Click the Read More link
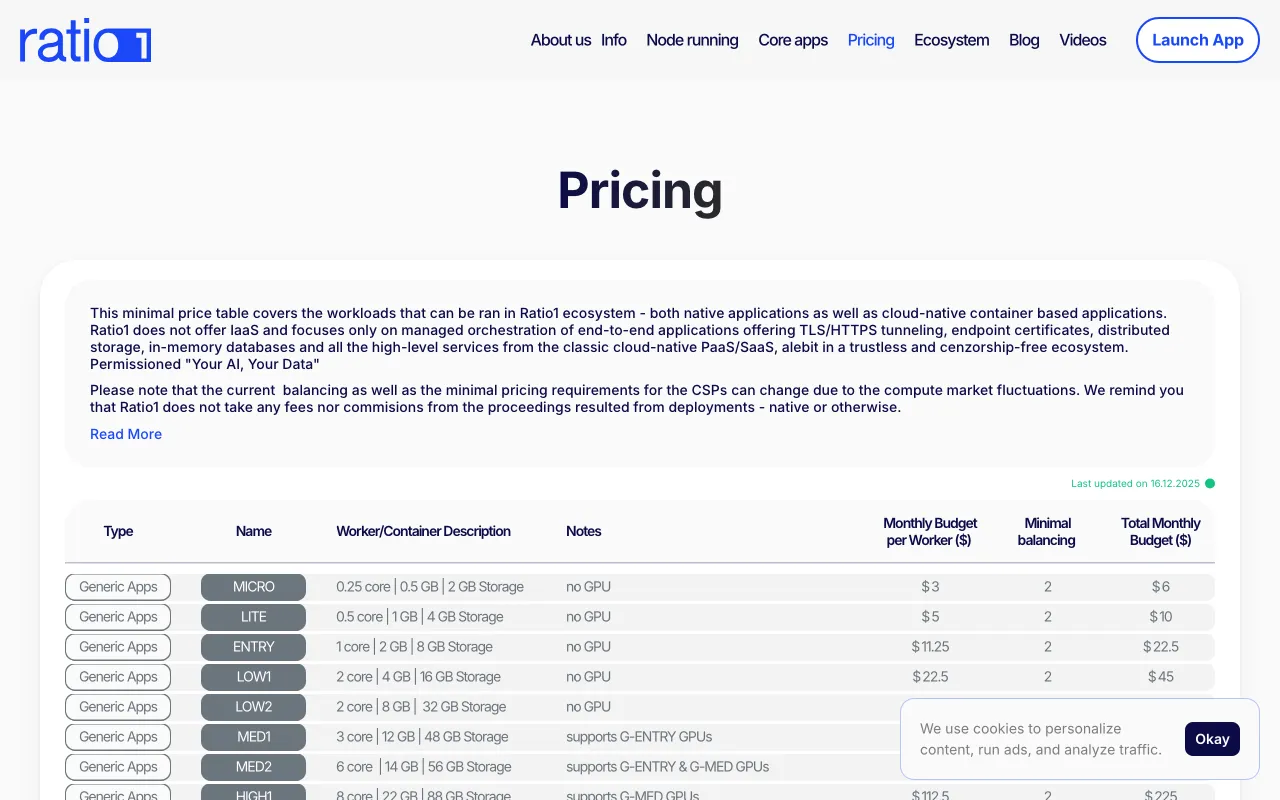Screen dimensions: 1280x800 126,434
